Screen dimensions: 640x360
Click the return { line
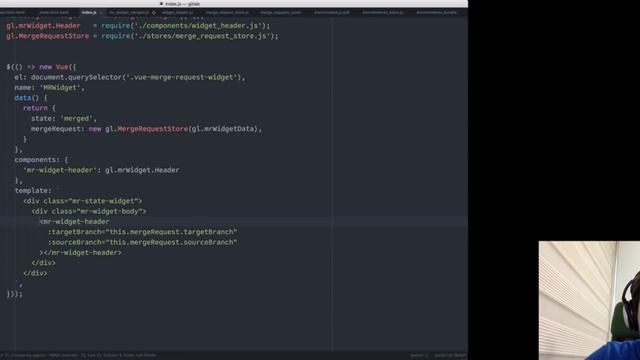coord(39,108)
